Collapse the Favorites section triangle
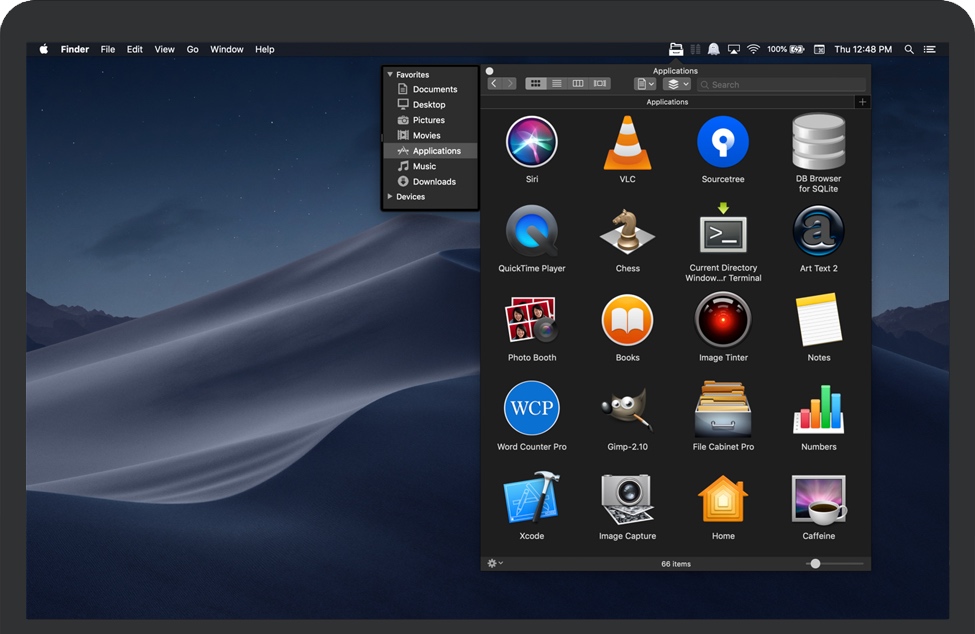Image resolution: width=975 pixels, height=634 pixels. point(390,75)
